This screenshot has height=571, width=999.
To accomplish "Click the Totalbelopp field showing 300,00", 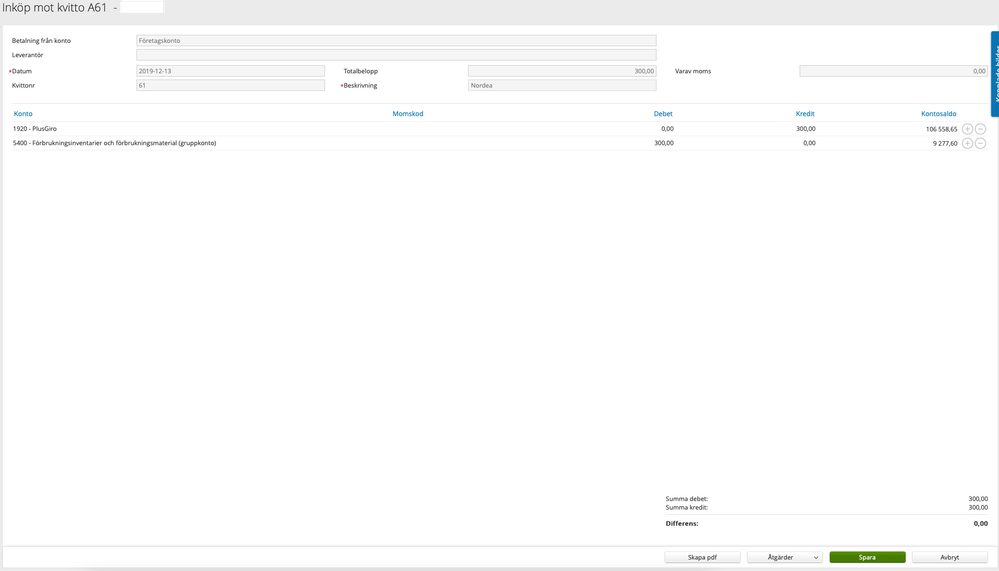I will pyautogui.click(x=562, y=71).
